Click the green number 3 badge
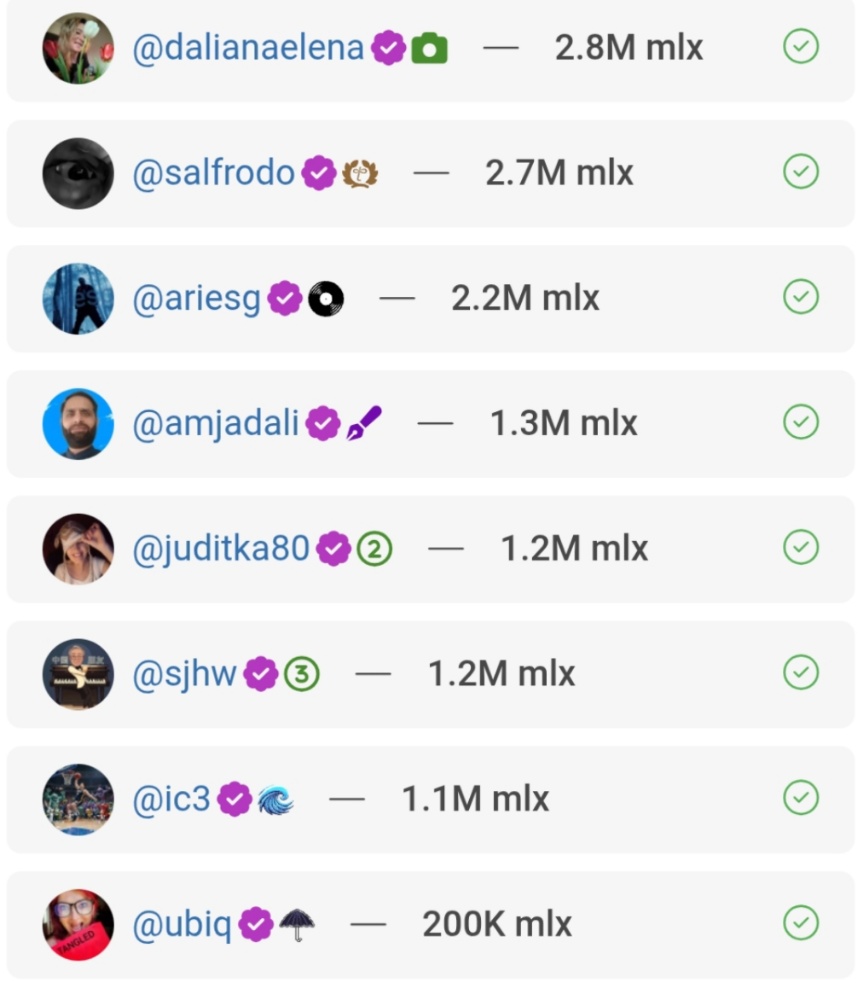863x1000 pixels. [x=301, y=674]
